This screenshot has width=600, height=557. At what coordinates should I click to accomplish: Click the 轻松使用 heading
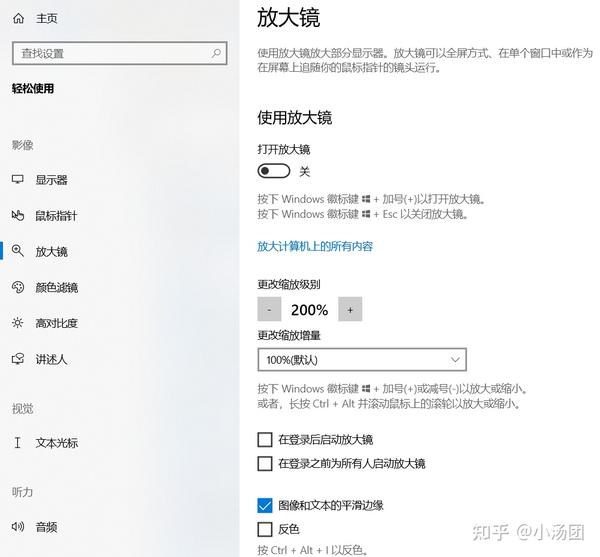[33, 88]
